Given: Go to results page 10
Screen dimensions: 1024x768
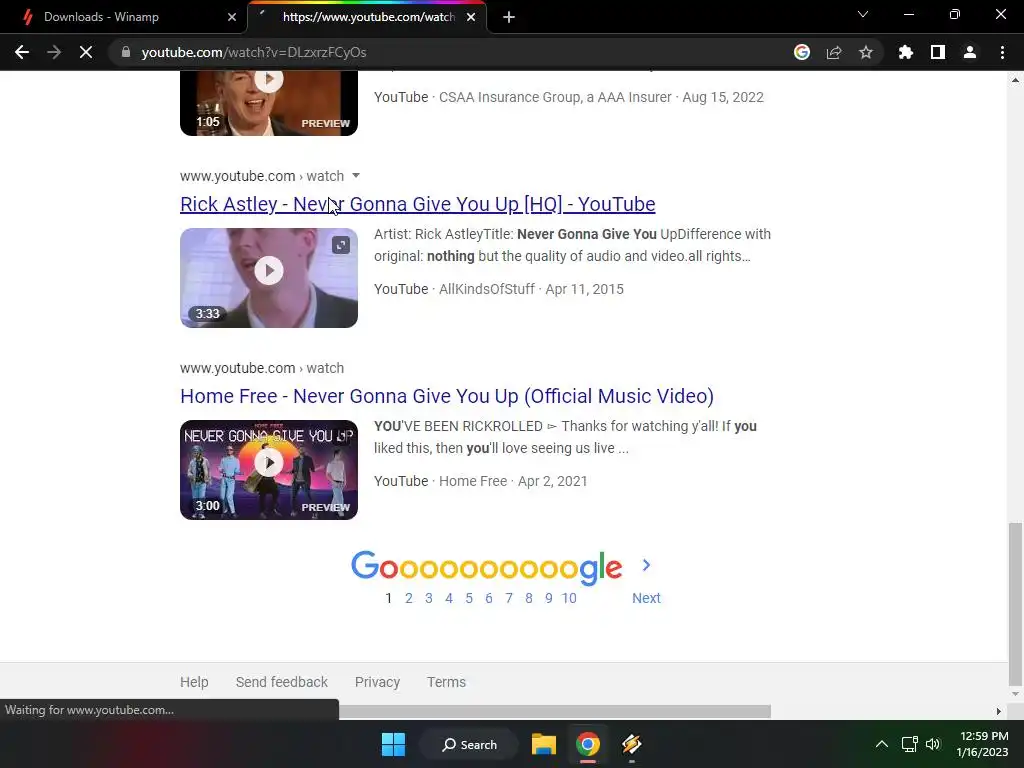Looking at the screenshot, I should coord(569,598).
